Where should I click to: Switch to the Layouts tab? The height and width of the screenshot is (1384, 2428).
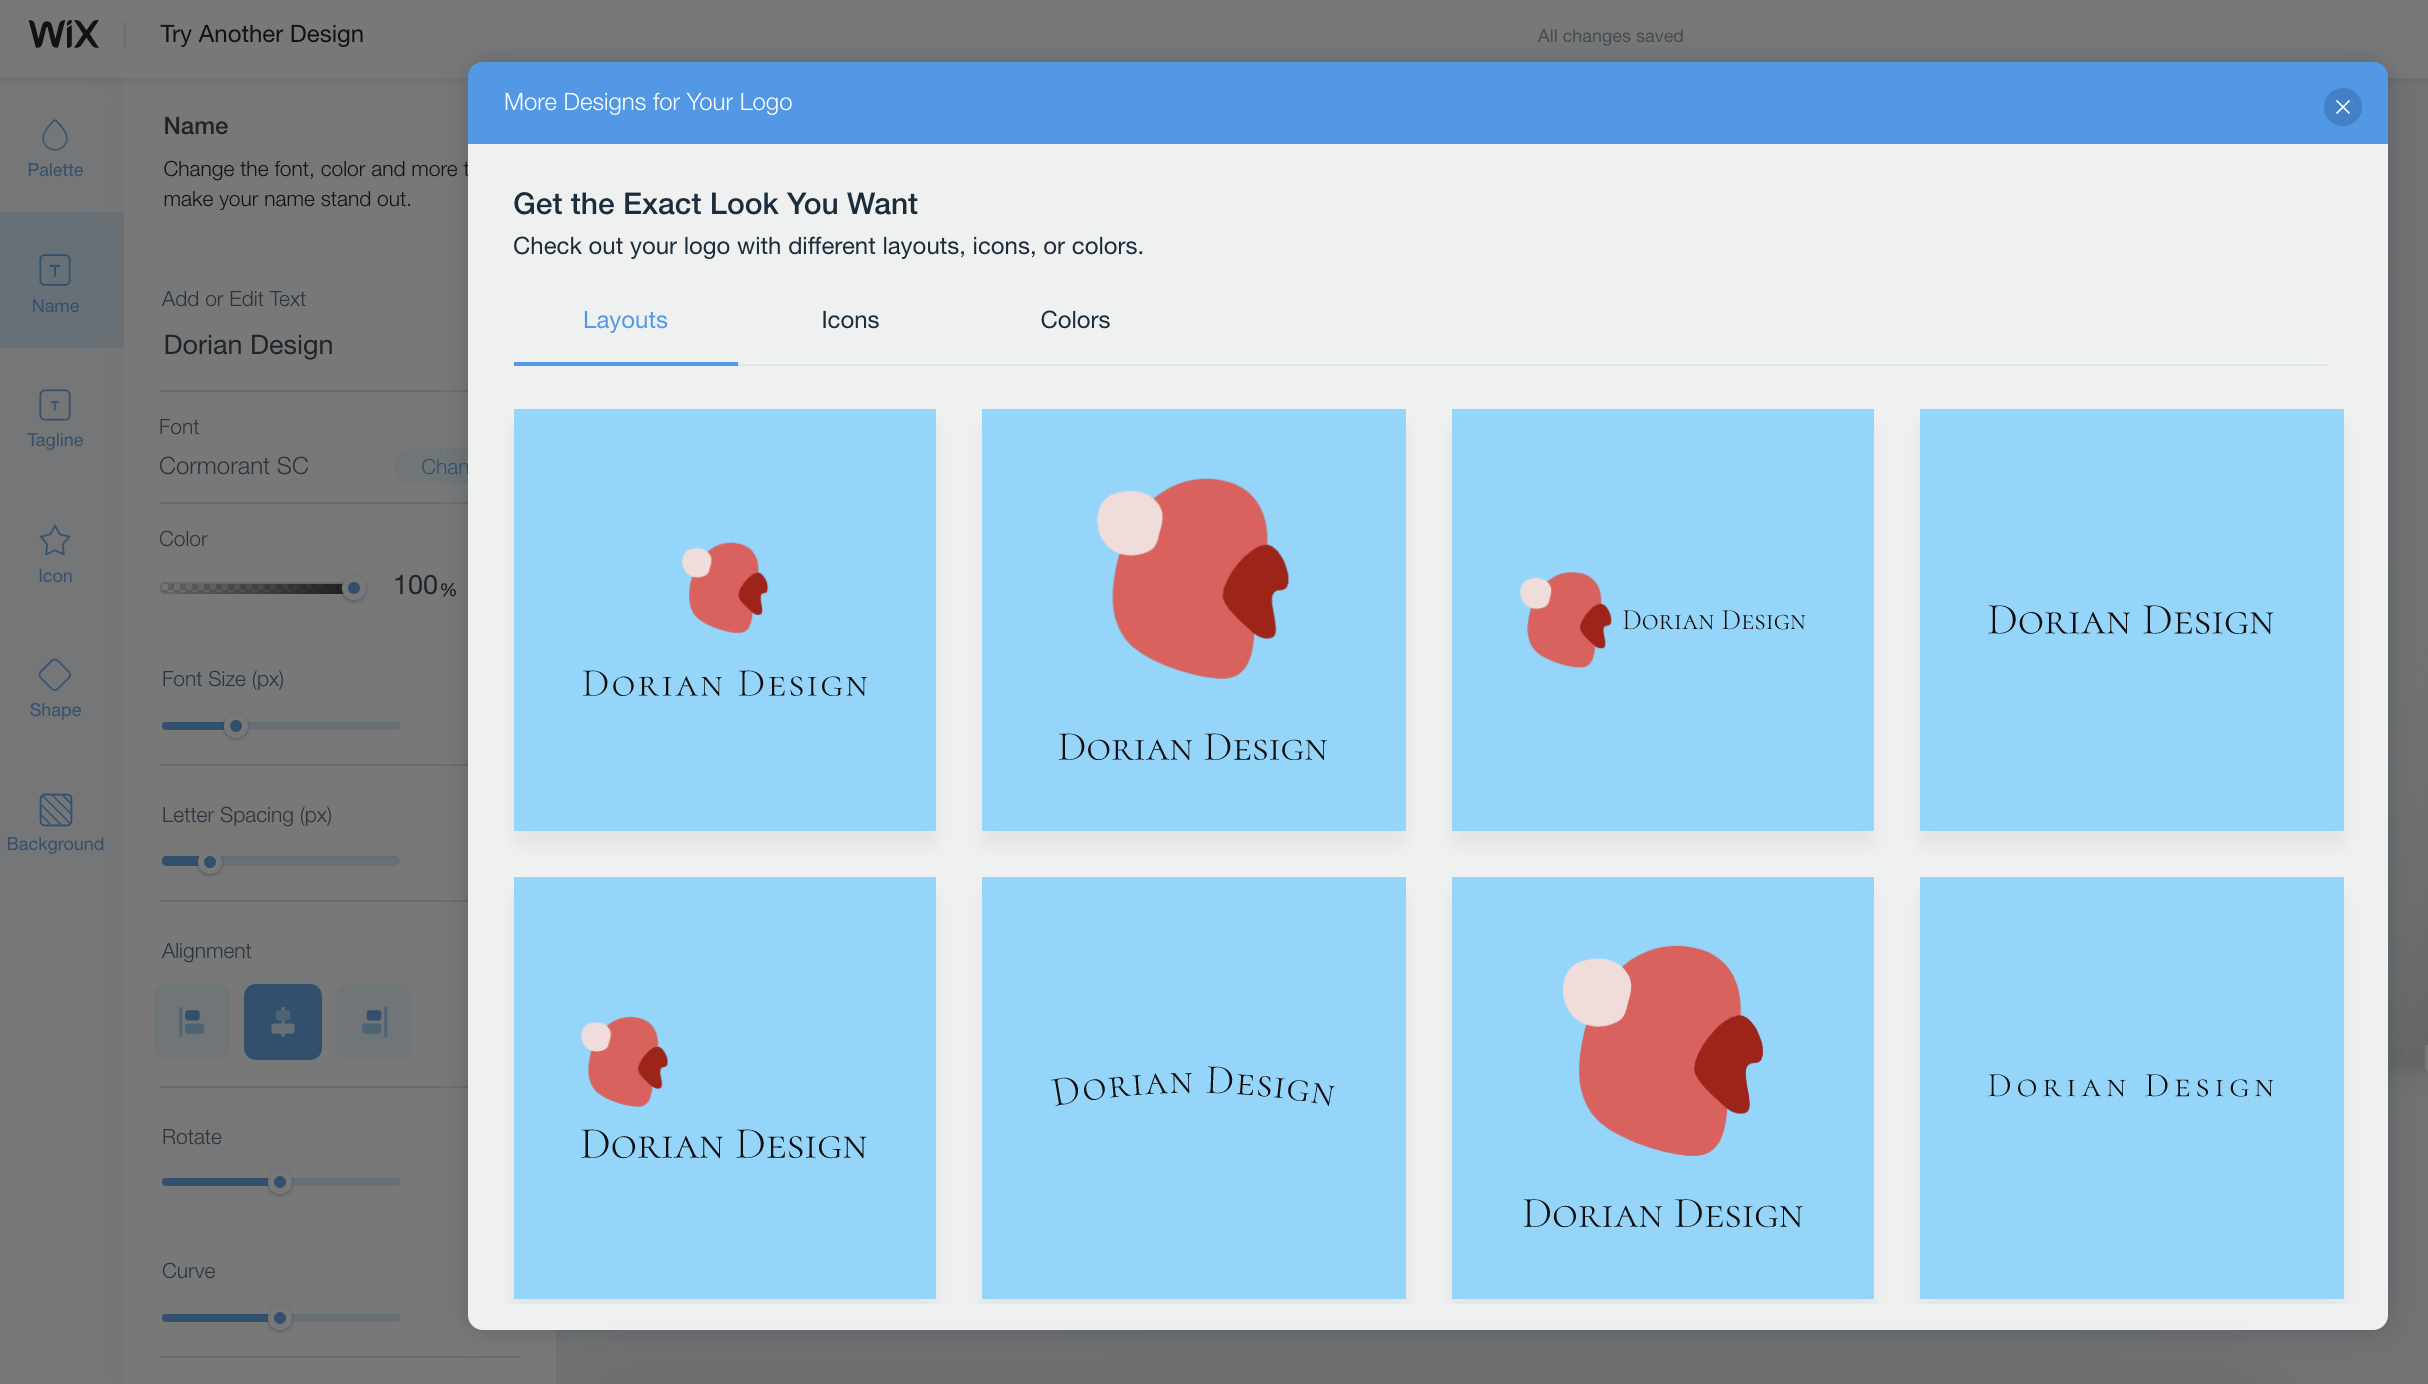(x=625, y=320)
